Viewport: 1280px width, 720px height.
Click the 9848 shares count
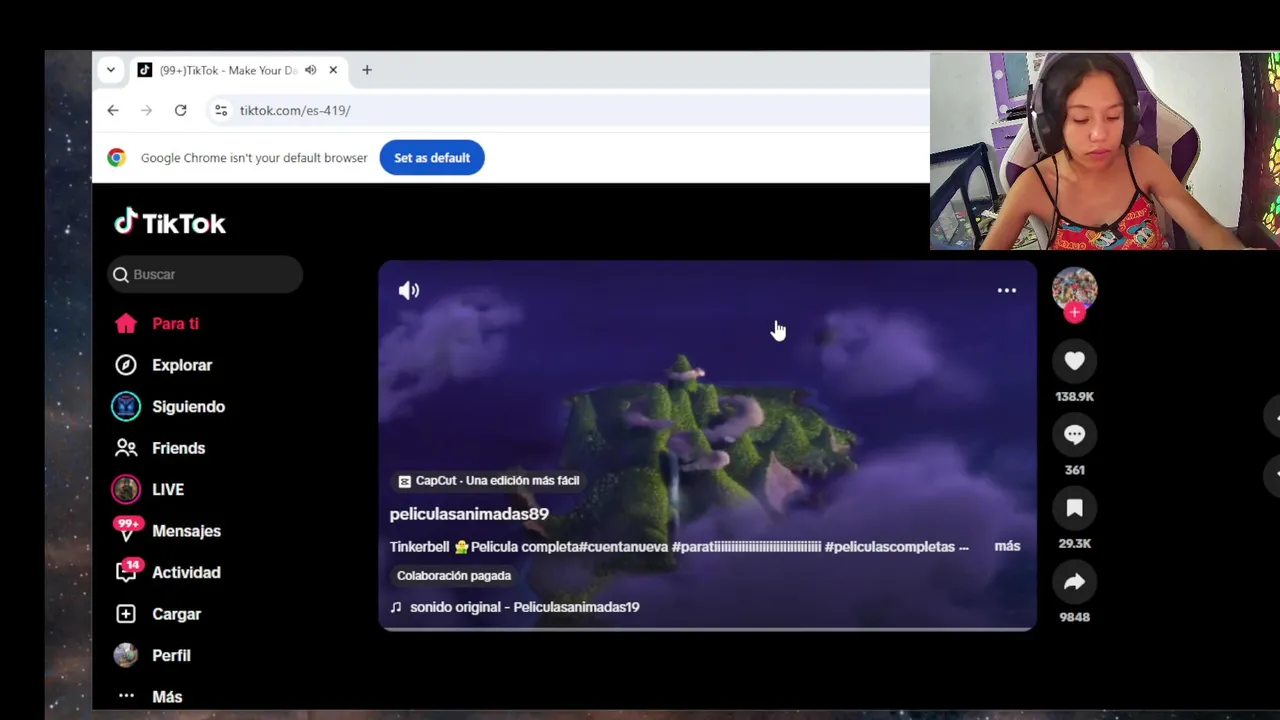pyautogui.click(x=1075, y=617)
